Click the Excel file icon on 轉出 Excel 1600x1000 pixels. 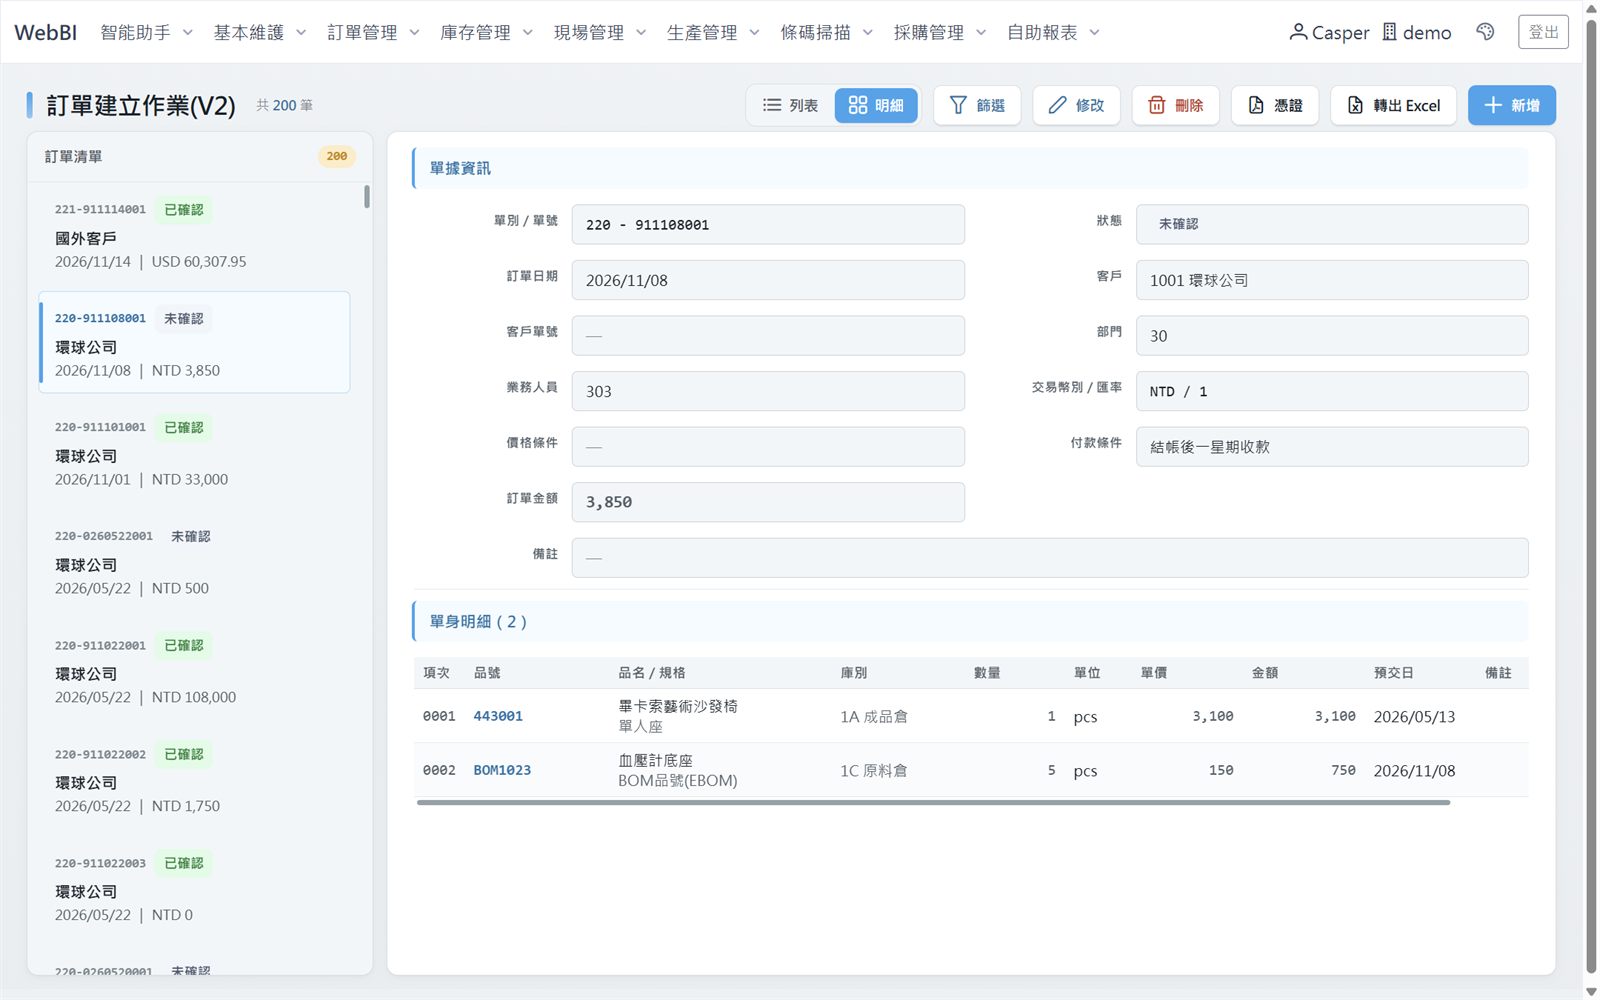click(x=1355, y=105)
